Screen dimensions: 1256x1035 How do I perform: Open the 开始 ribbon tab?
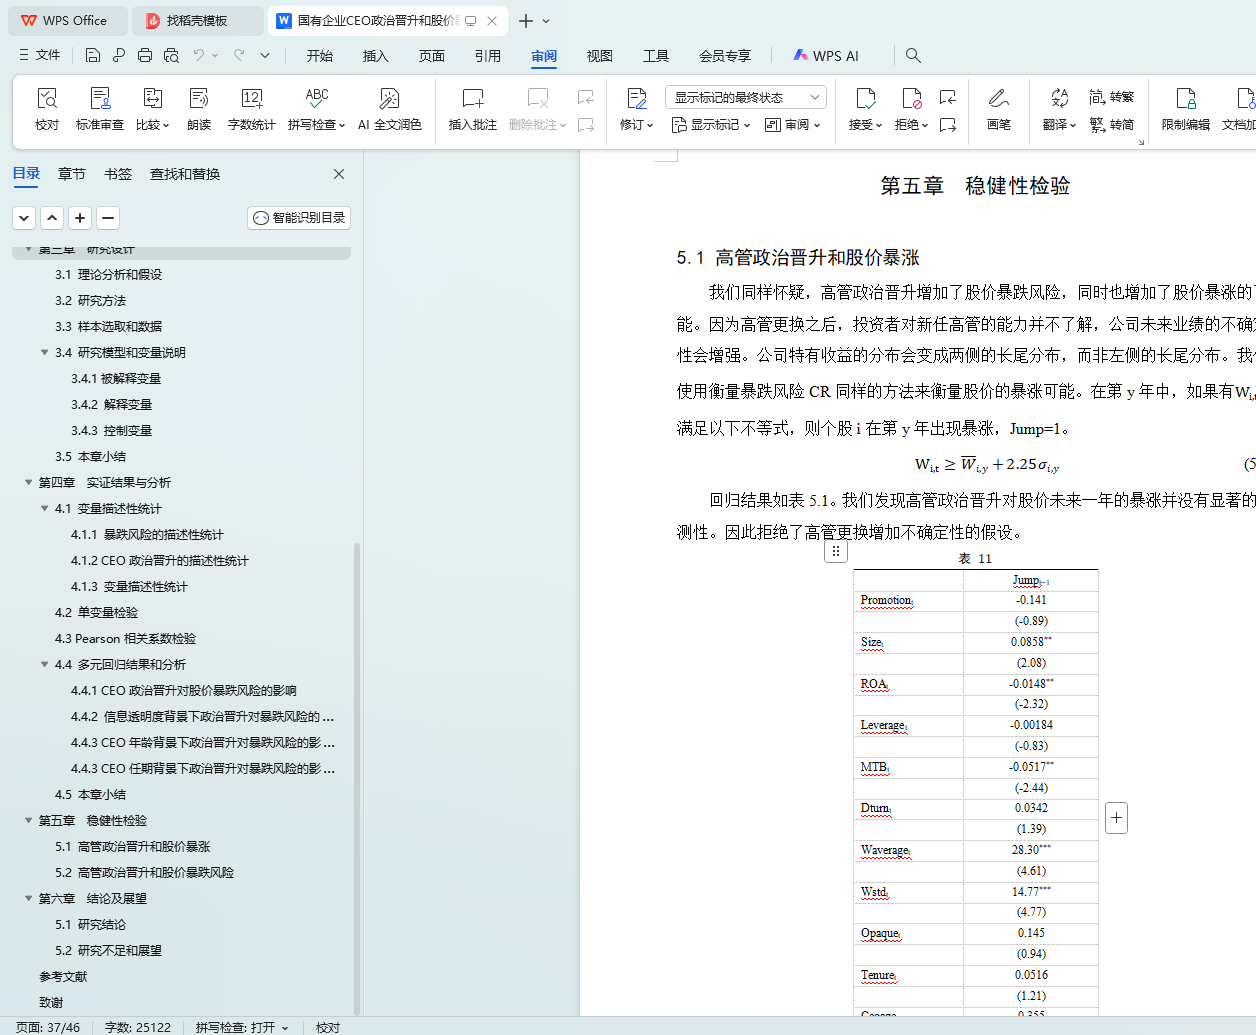coord(320,56)
